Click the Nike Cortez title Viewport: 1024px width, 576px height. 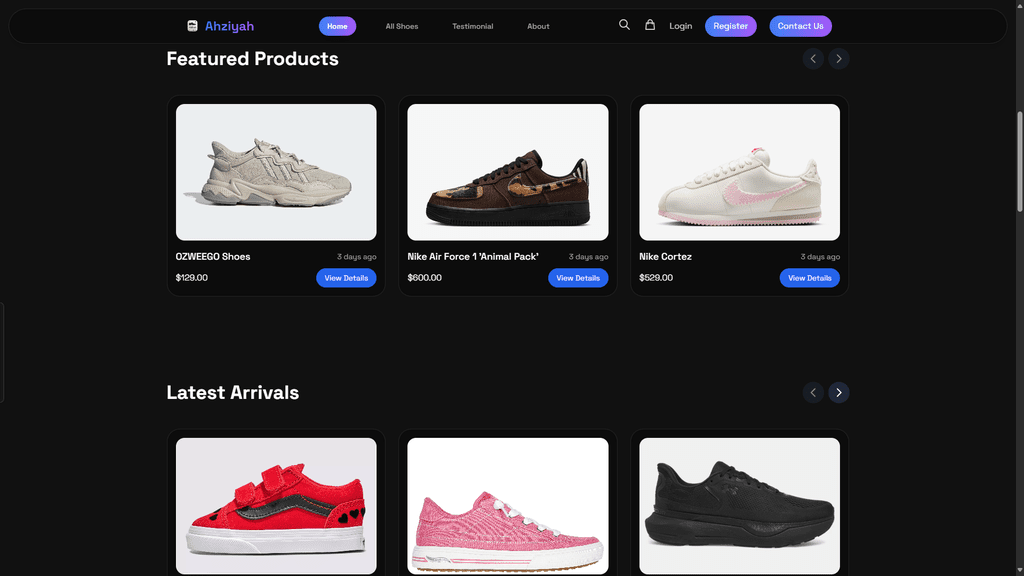click(665, 257)
